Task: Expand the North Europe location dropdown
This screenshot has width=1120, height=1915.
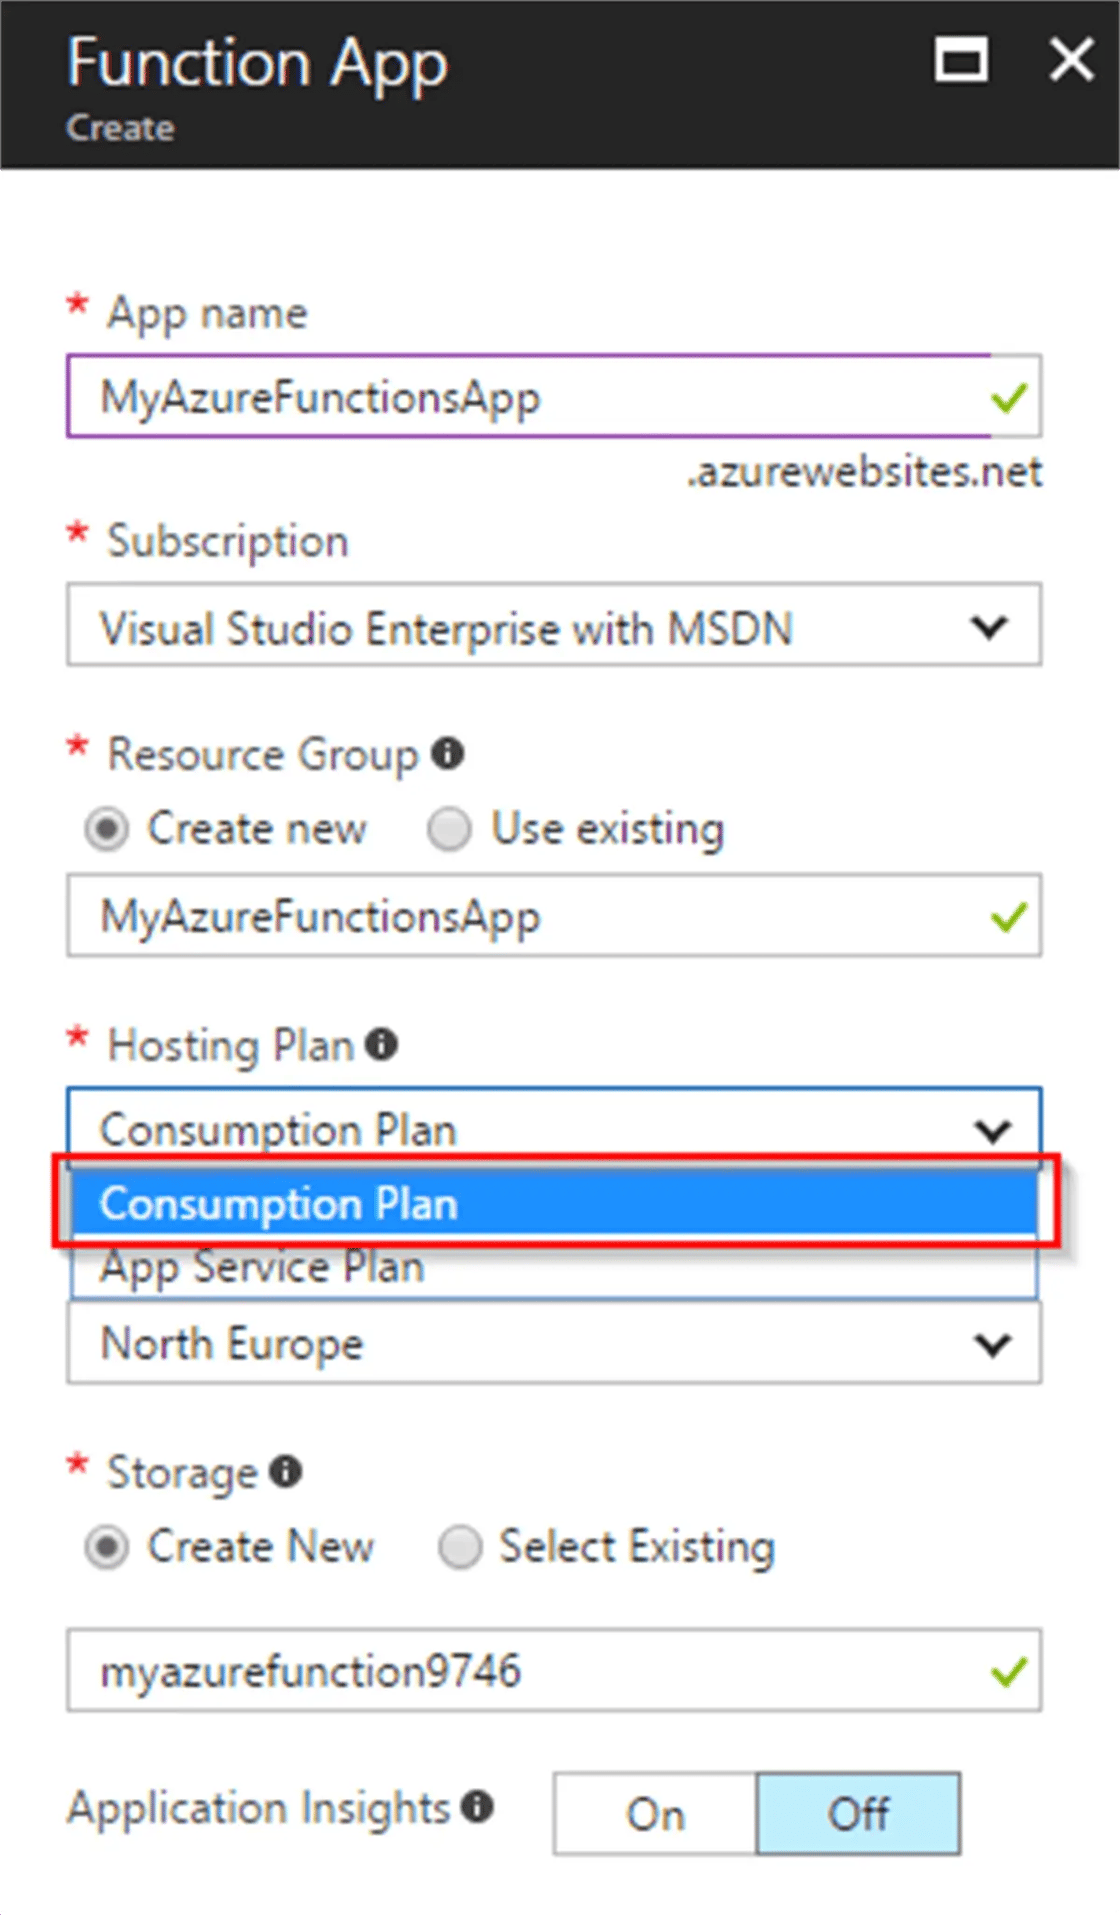Action: point(990,1344)
